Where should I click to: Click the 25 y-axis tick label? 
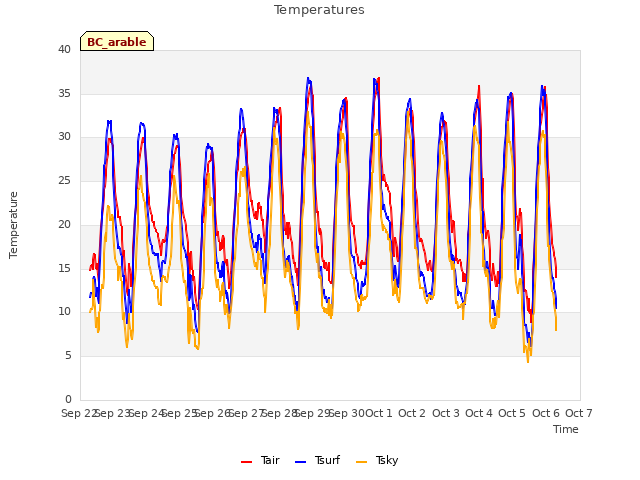pos(64,180)
